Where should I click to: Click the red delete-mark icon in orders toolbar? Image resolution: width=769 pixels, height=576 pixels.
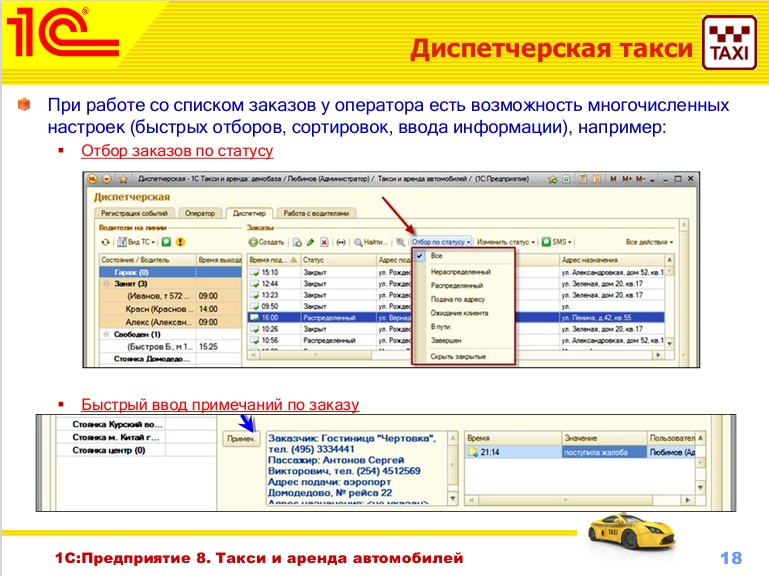[x=325, y=242]
